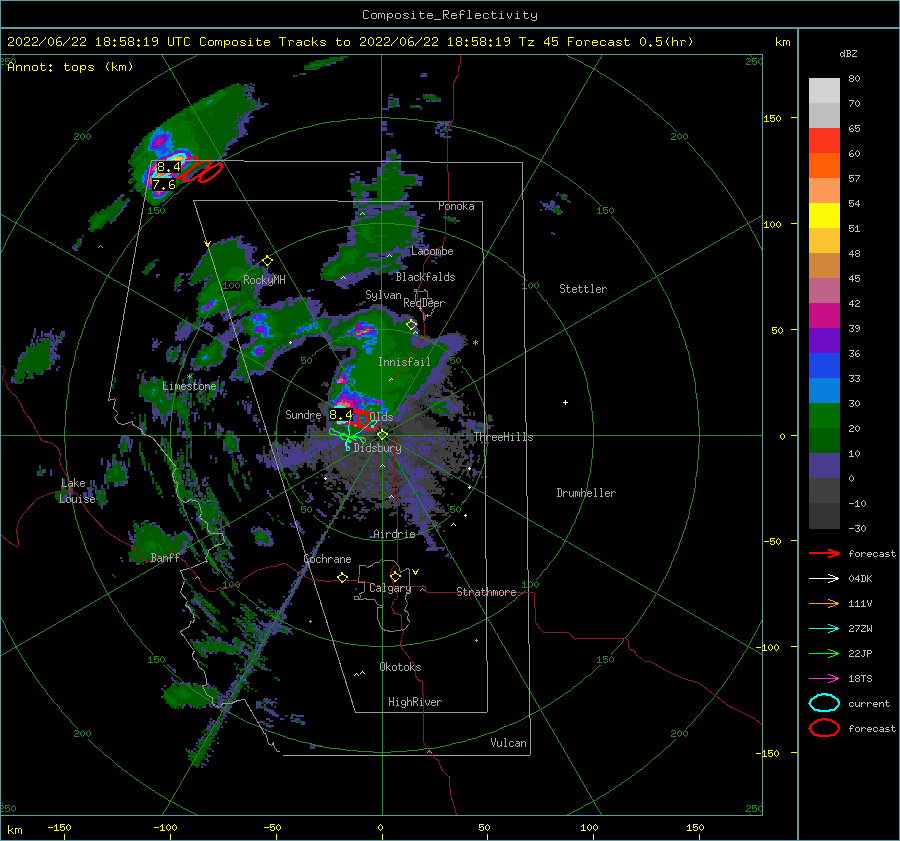The image size is (900, 841).
Task: Click the yellow diamond marker near RockyMH
Action: coord(267,261)
